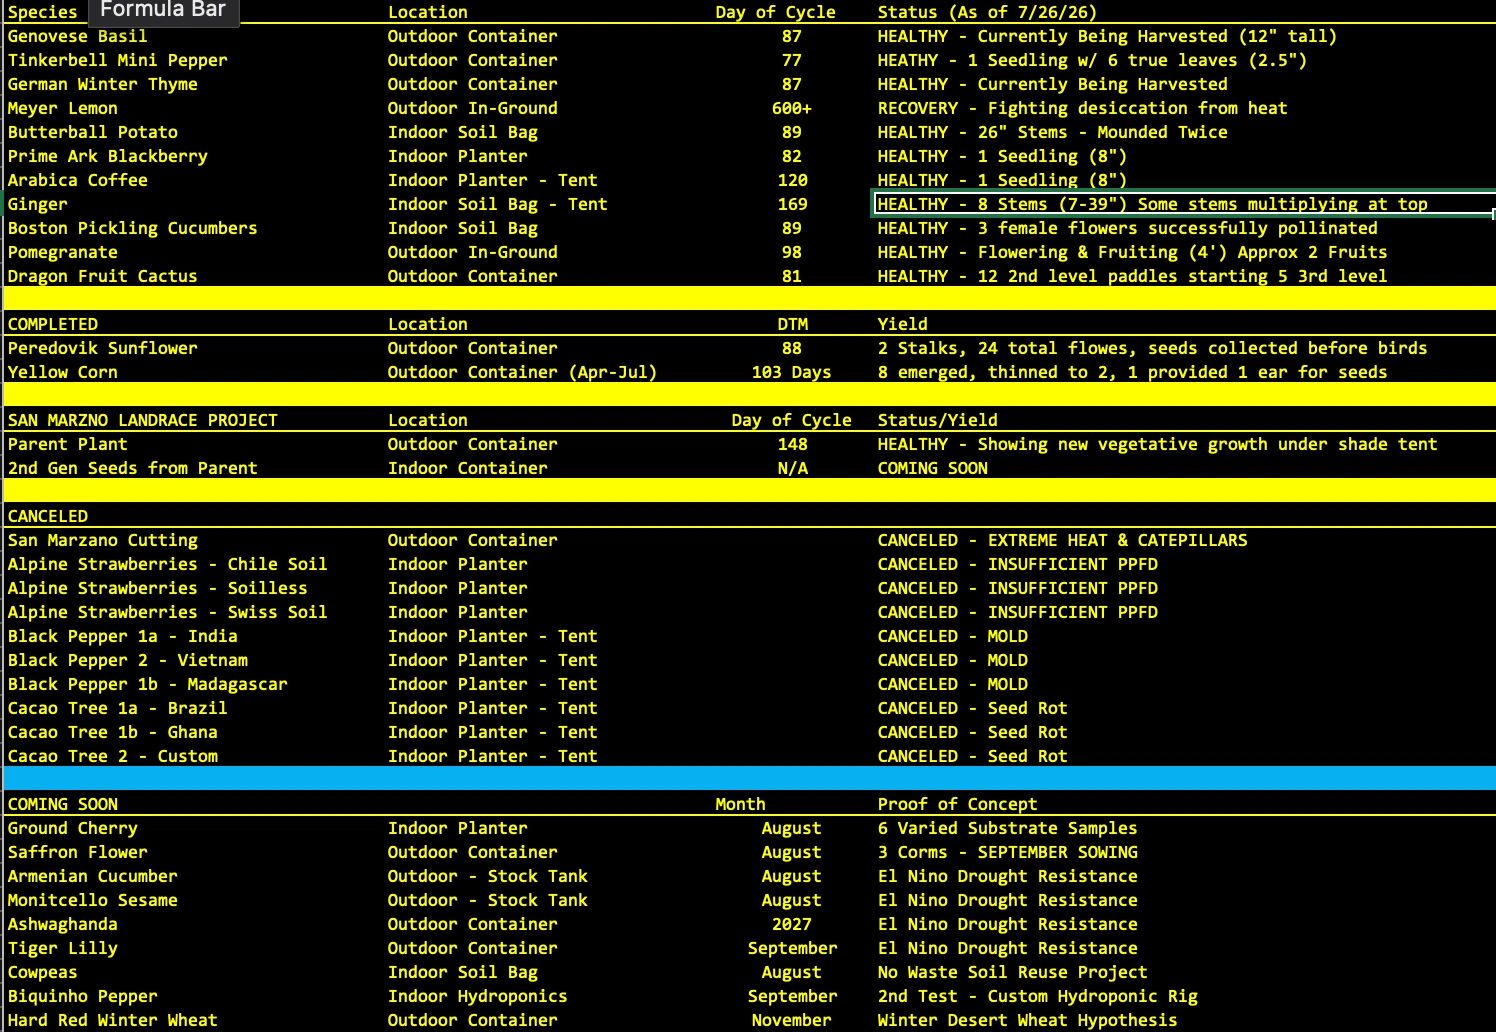Select the Peredovik Sunflower cell
The height and width of the screenshot is (1032, 1496).
tap(102, 348)
